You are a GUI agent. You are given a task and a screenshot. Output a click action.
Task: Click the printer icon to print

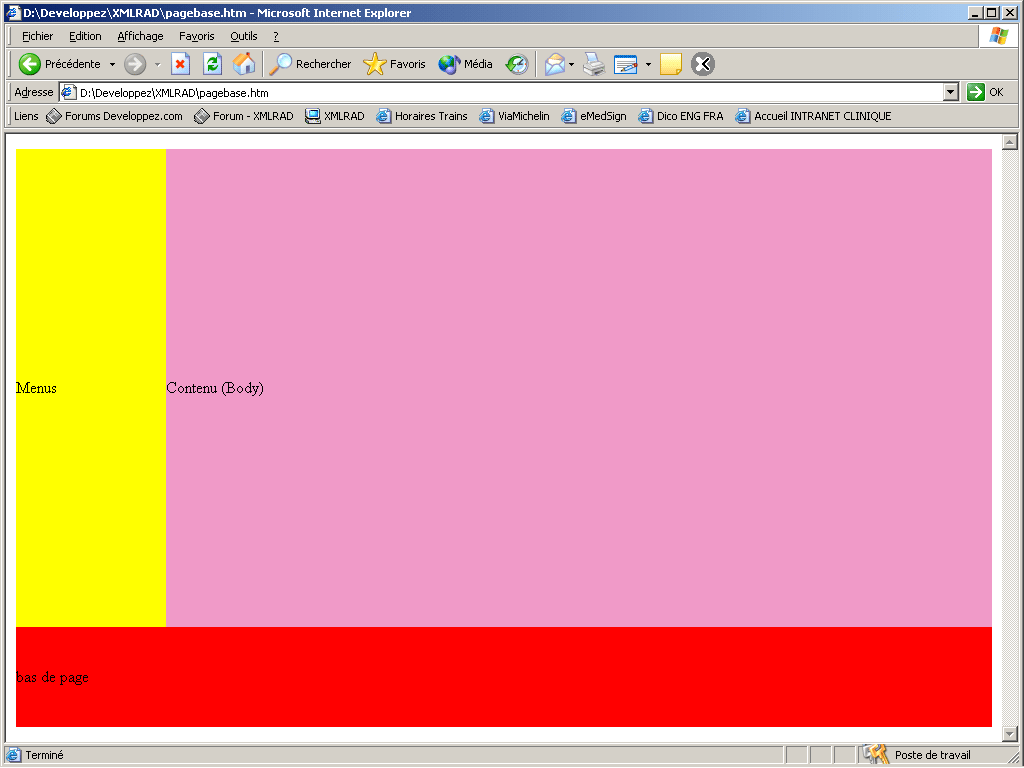point(594,64)
